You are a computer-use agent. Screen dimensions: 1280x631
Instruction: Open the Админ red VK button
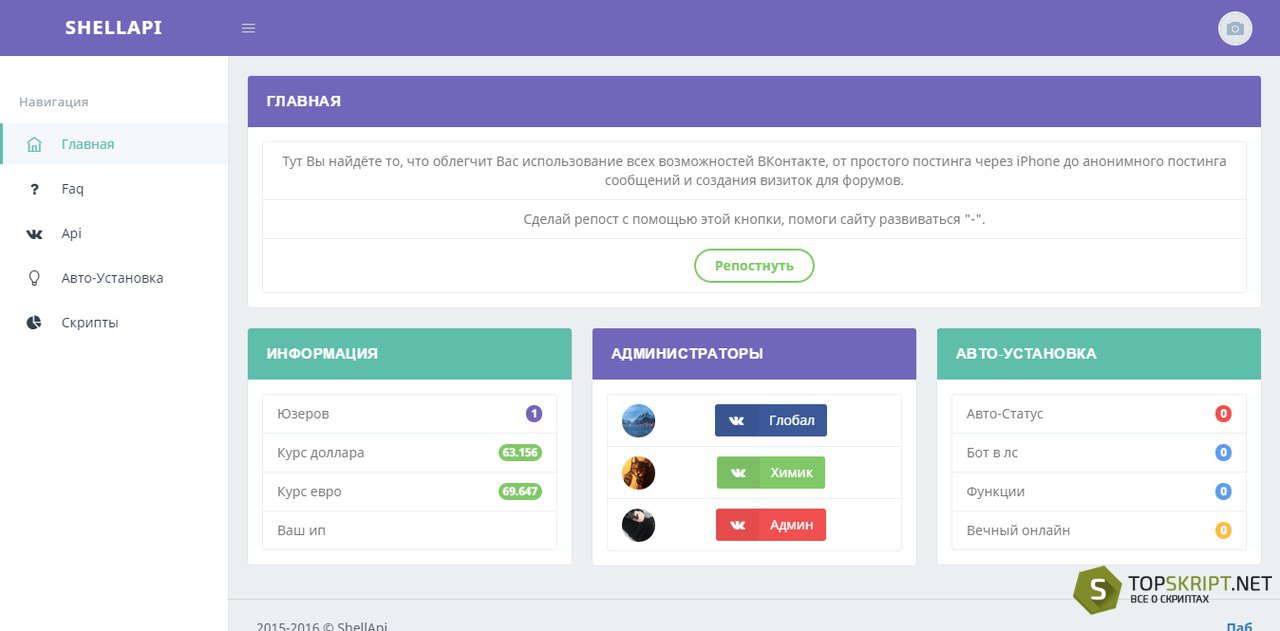[771, 525]
